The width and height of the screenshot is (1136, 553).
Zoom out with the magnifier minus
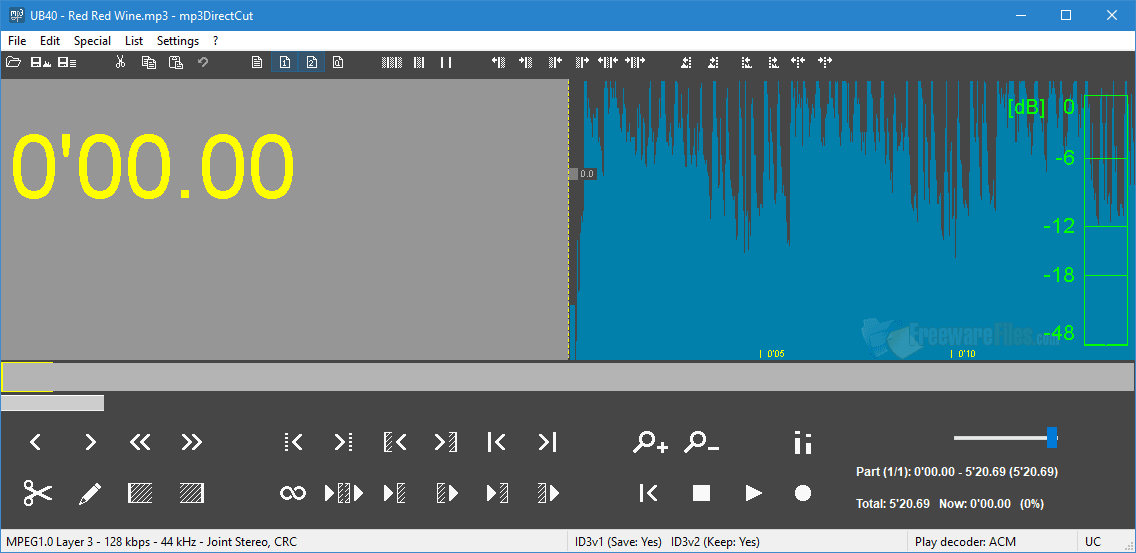coord(701,442)
